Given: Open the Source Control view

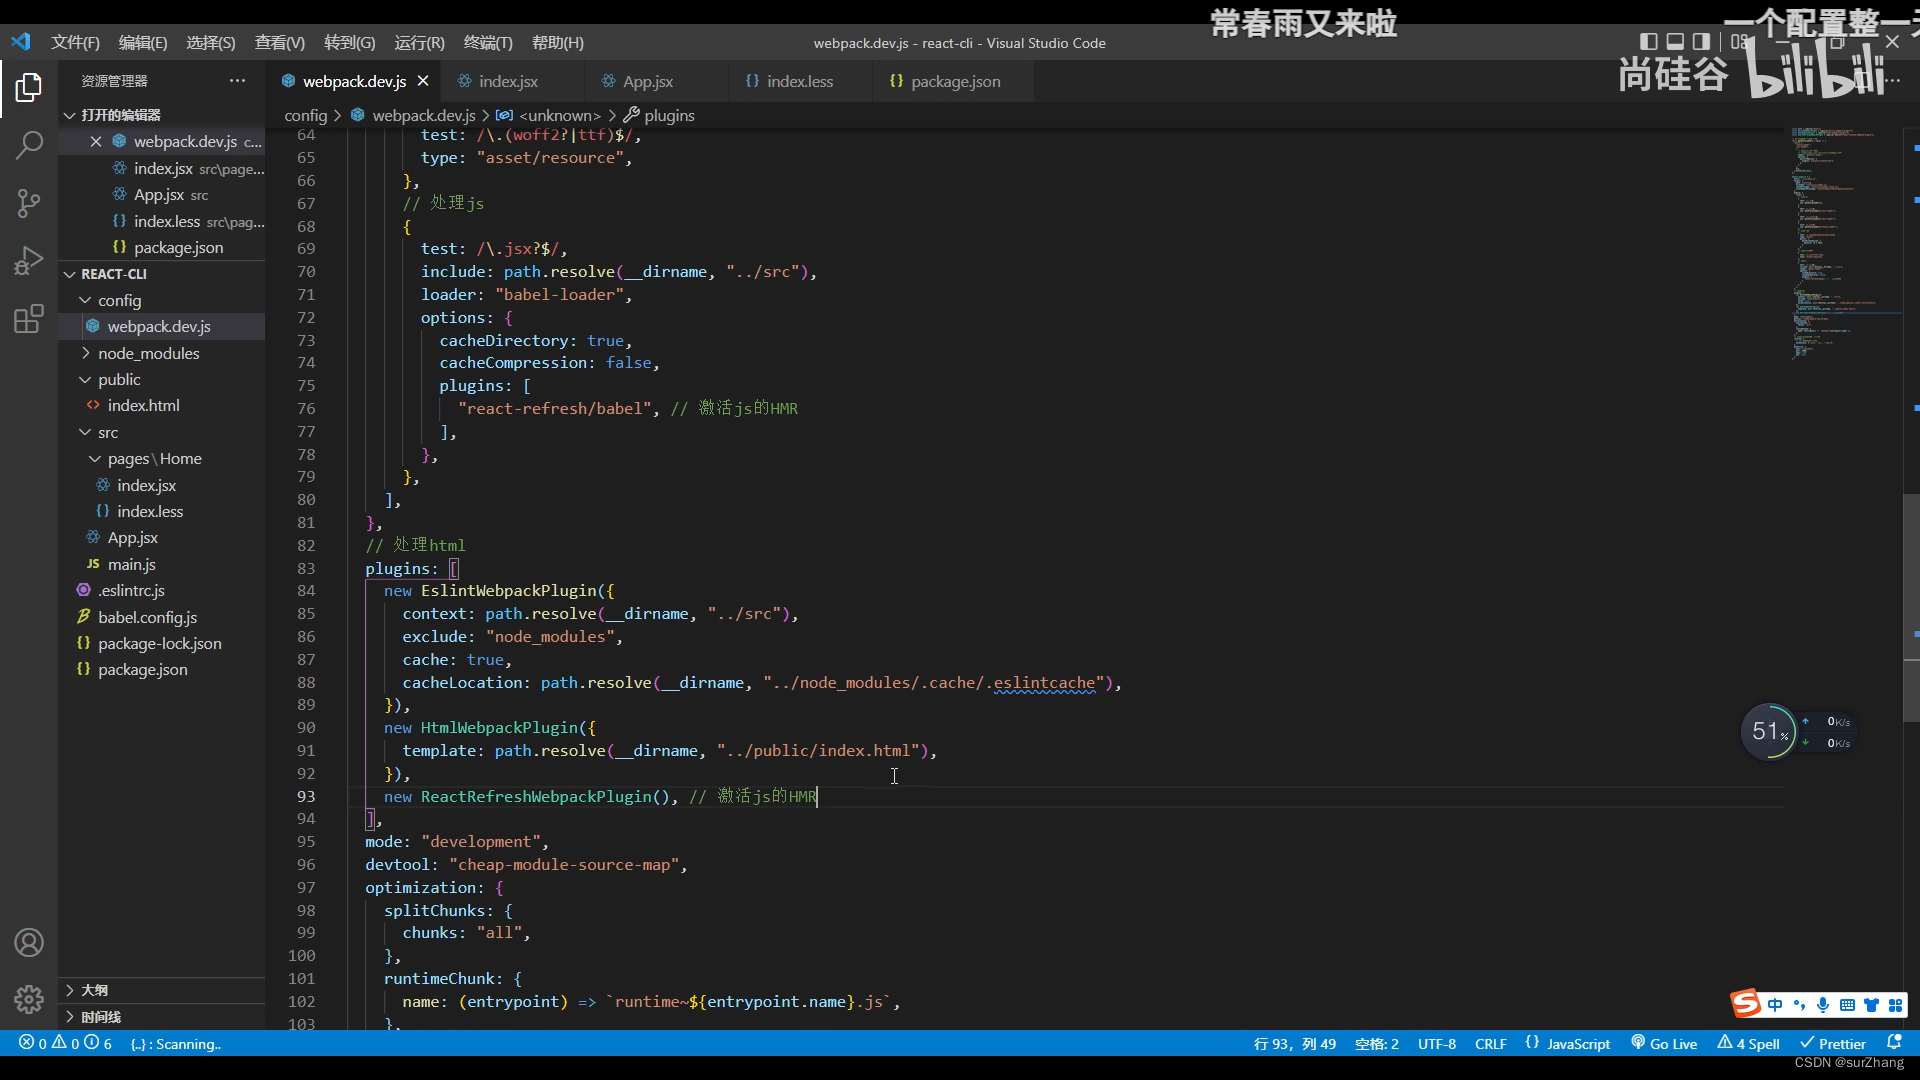Looking at the screenshot, I should tap(29, 203).
